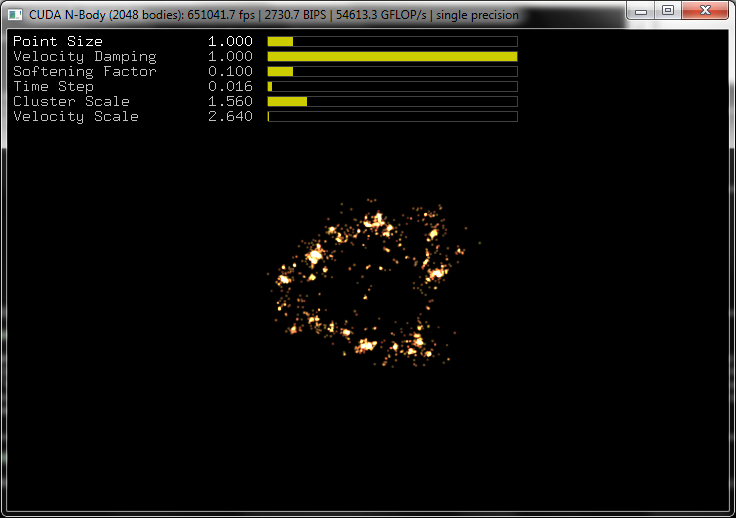
Task: Click the Point Size slider bar
Action: point(392,42)
